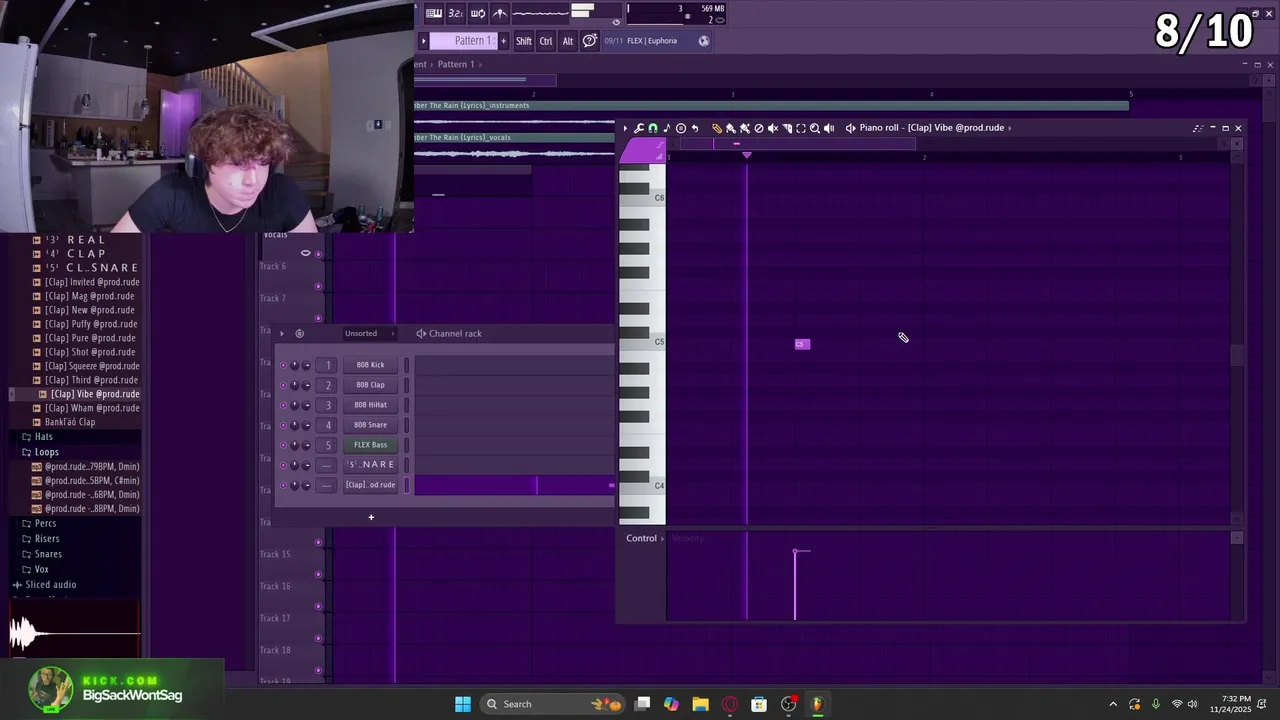
Task: Select the Mute tool in piano roll toolbar
Action: (772, 128)
